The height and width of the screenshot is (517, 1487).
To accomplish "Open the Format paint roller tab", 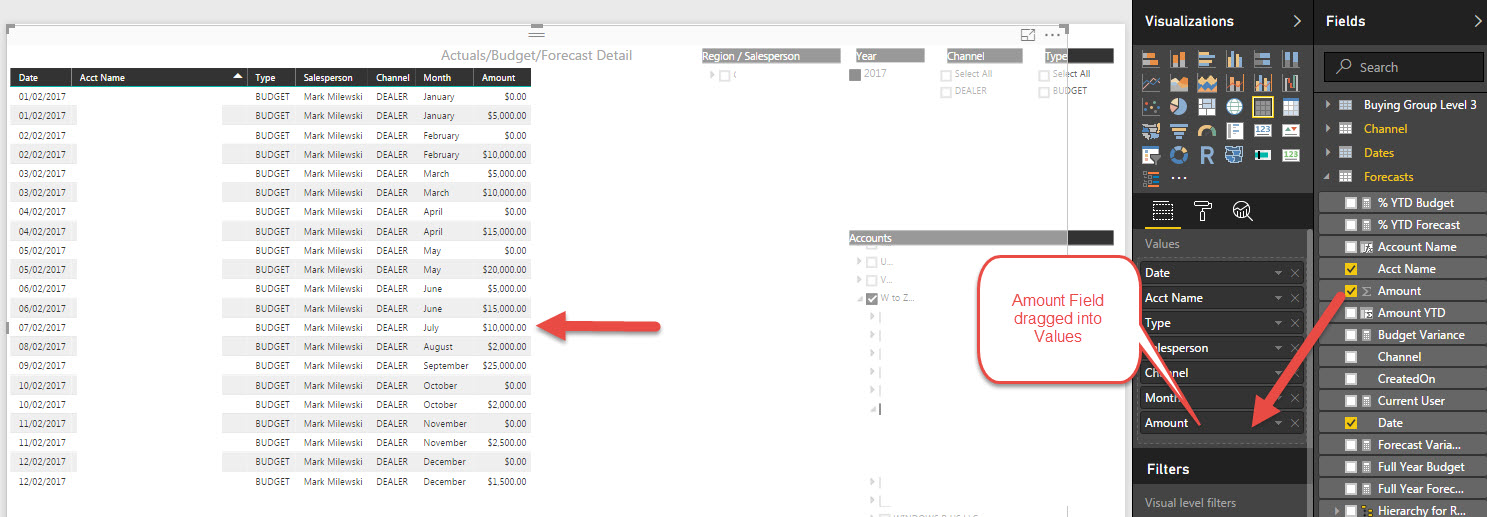I will point(1203,210).
